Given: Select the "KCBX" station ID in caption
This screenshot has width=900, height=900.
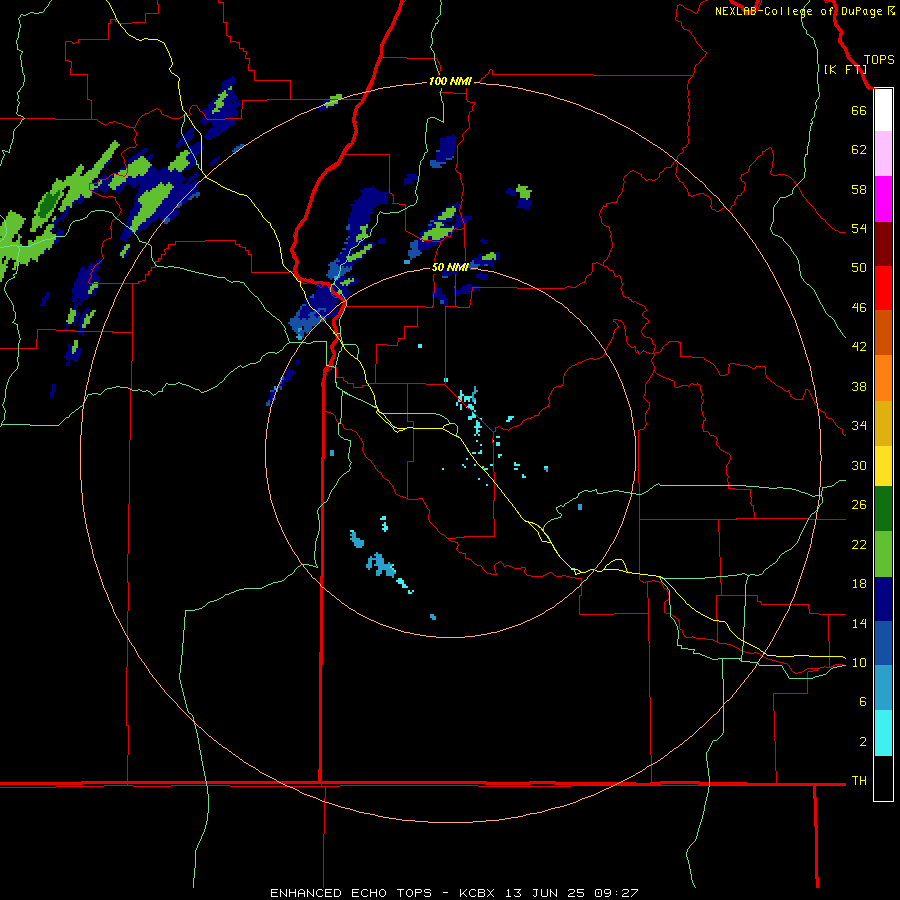Looking at the screenshot, I should pos(476,893).
